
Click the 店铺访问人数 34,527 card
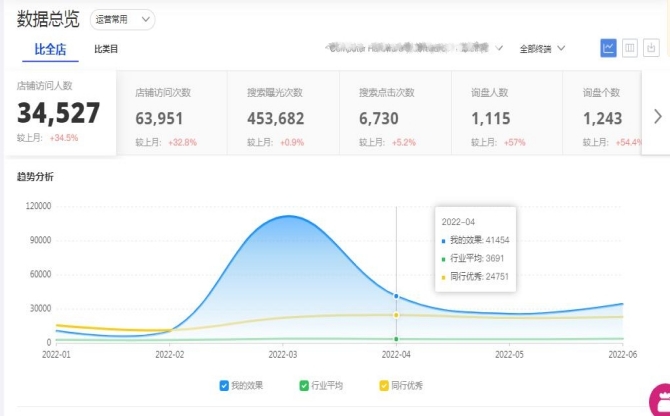60,113
